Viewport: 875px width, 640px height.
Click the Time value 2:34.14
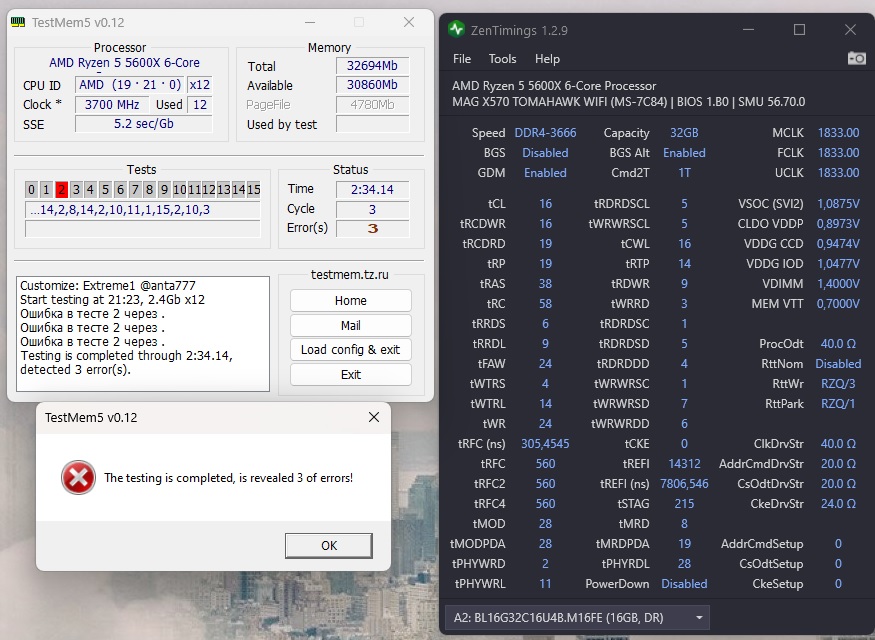(372, 190)
